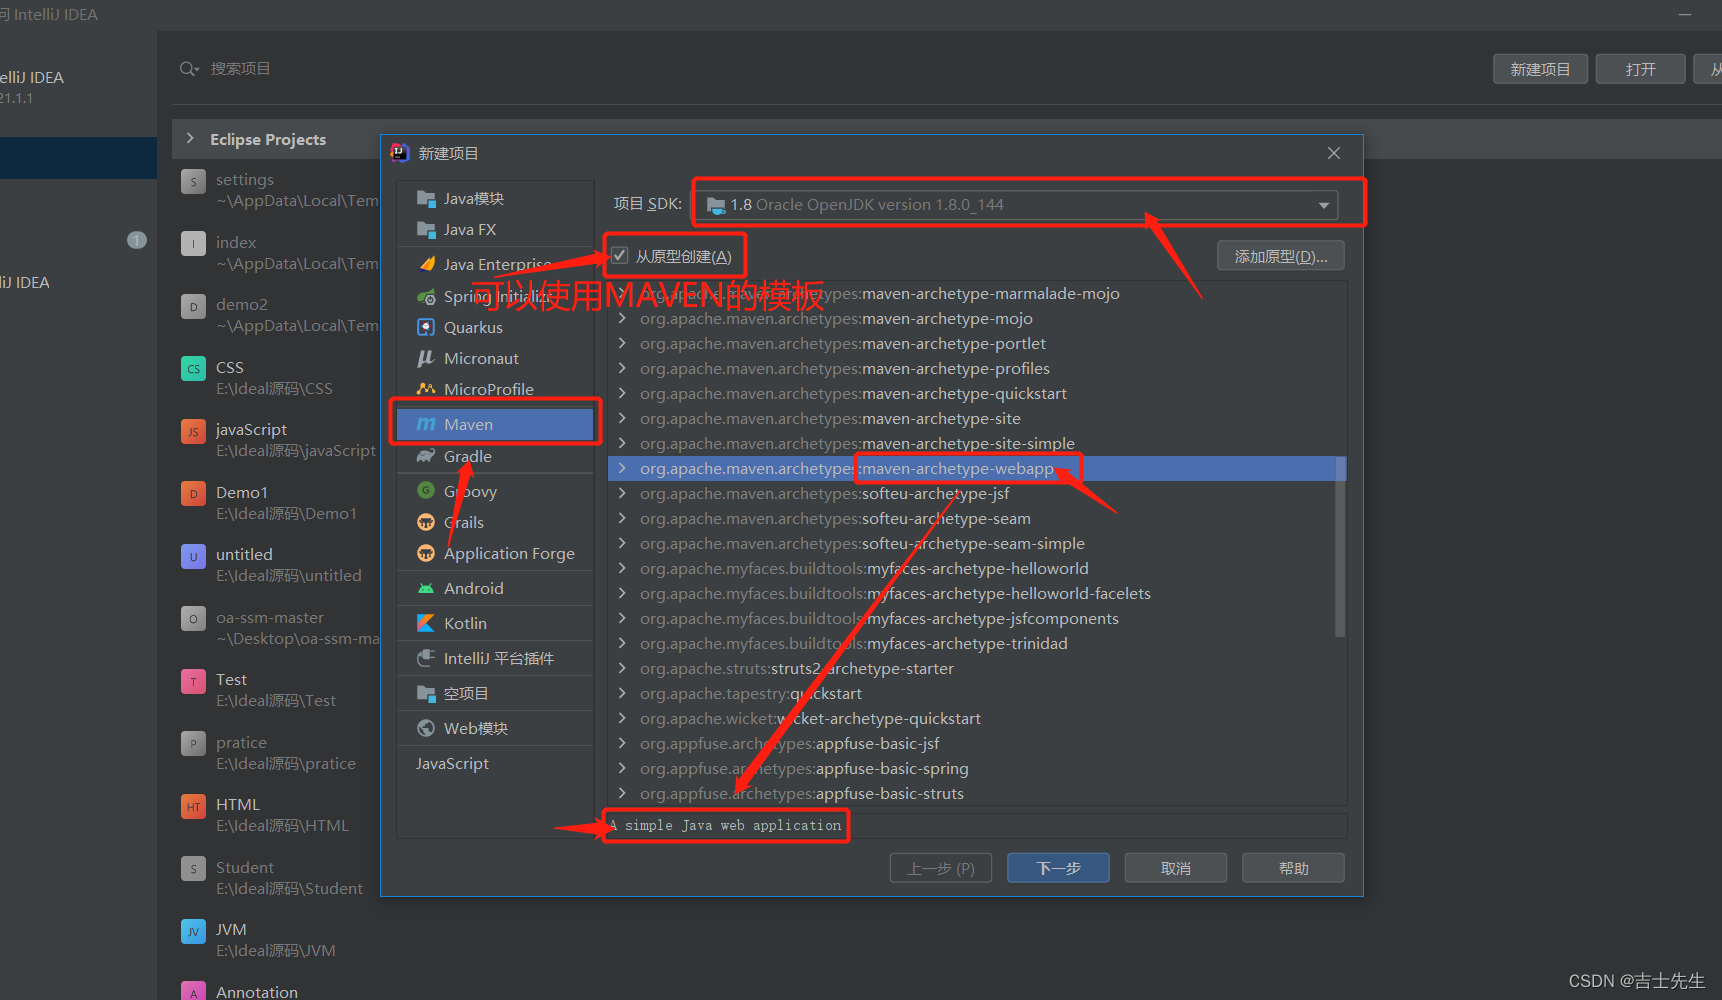The height and width of the screenshot is (1000, 1722).
Task: Click the Quarkus icon
Action: [x=426, y=327]
